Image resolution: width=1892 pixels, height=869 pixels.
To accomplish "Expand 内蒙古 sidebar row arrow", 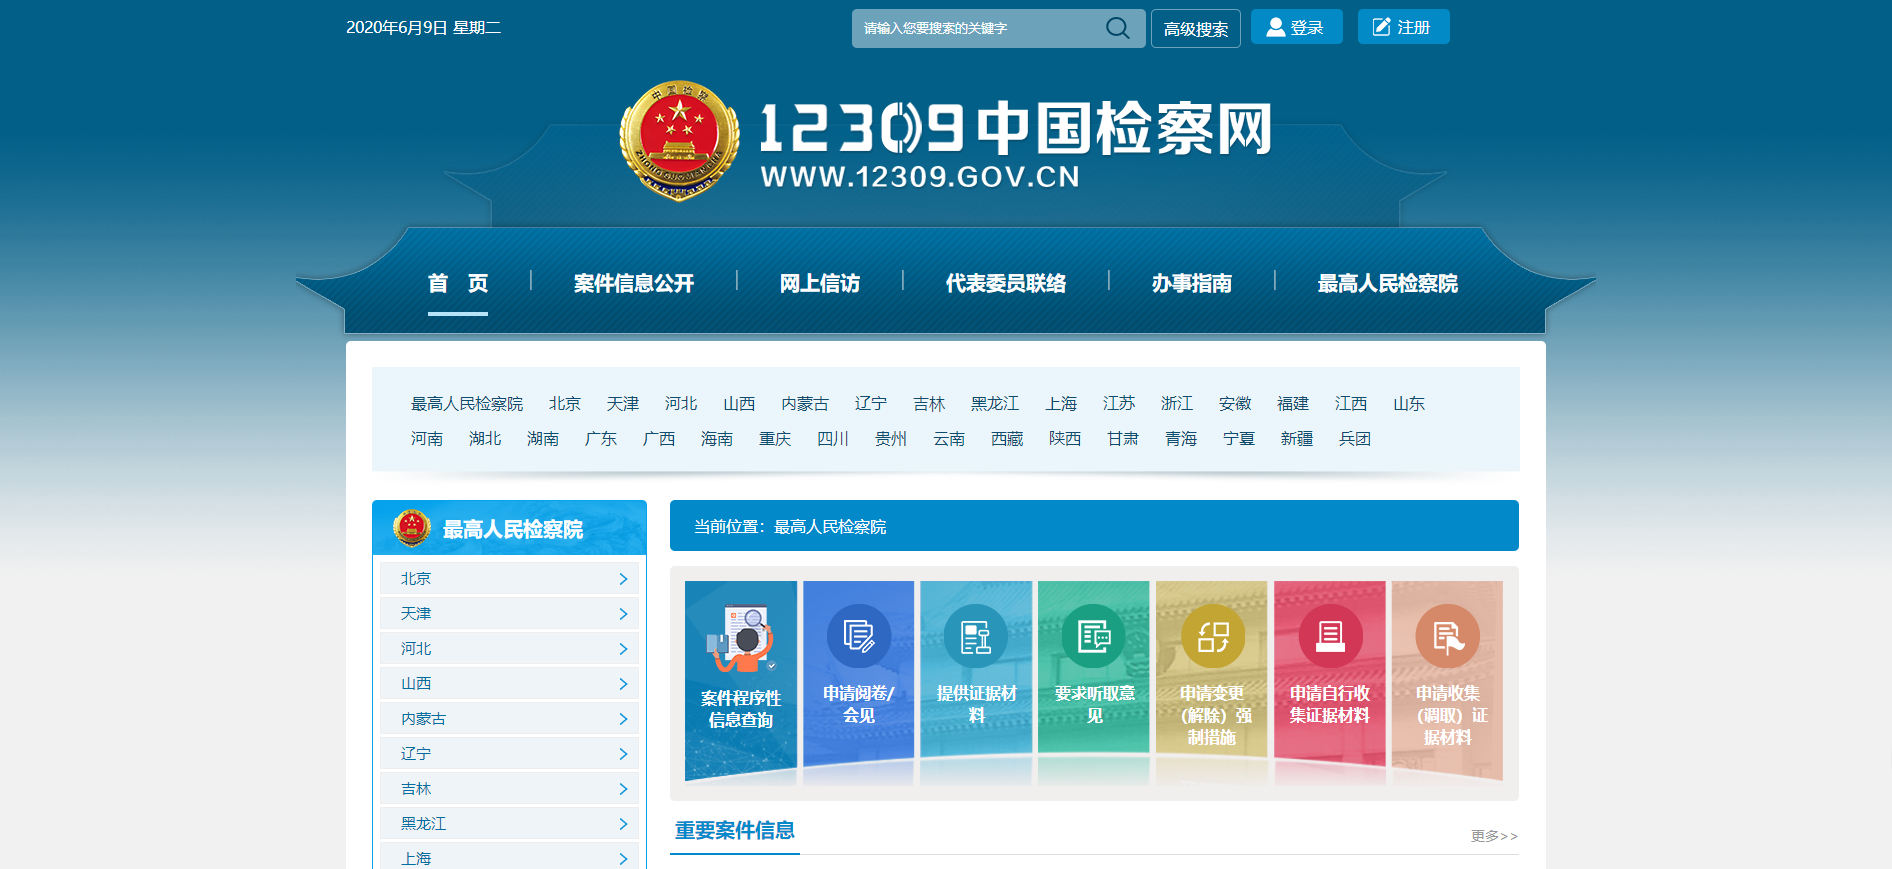I will click(623, 719).
